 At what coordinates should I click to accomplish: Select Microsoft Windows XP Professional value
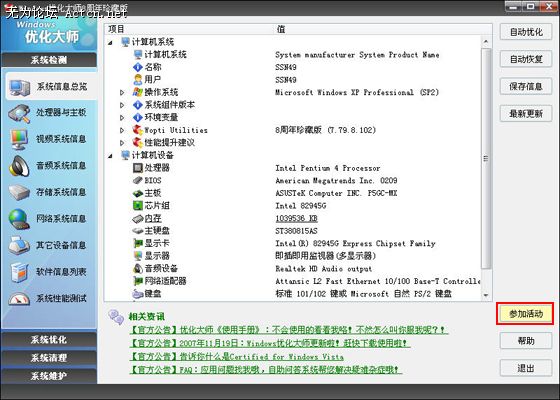pos(357,92)
